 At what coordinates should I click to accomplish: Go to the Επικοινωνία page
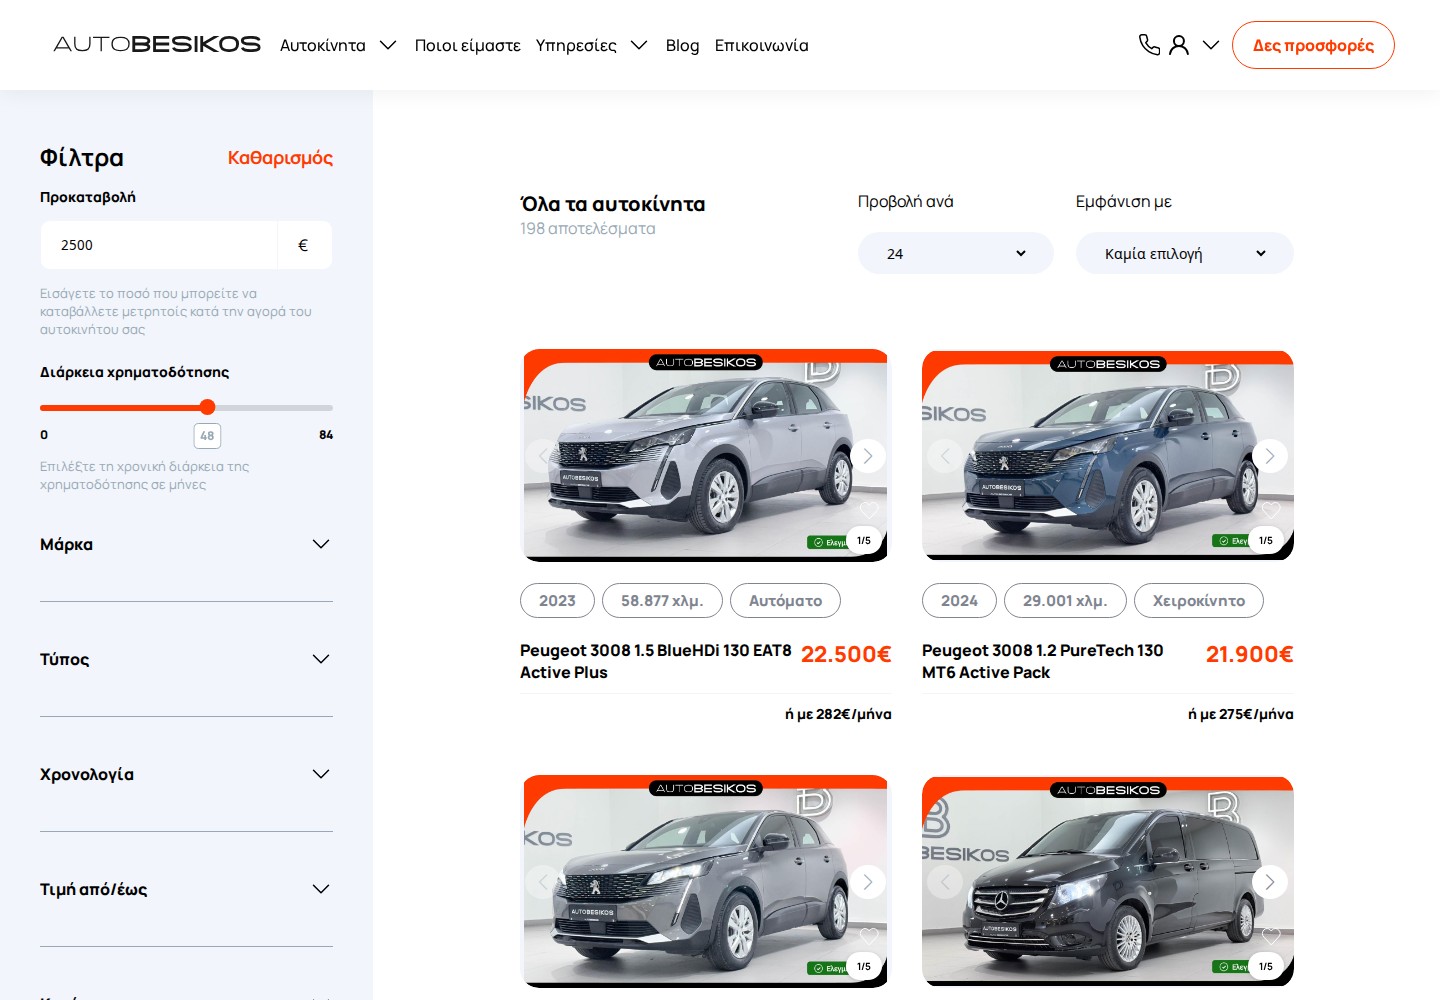pyautogui.click(x=762, y=45)
